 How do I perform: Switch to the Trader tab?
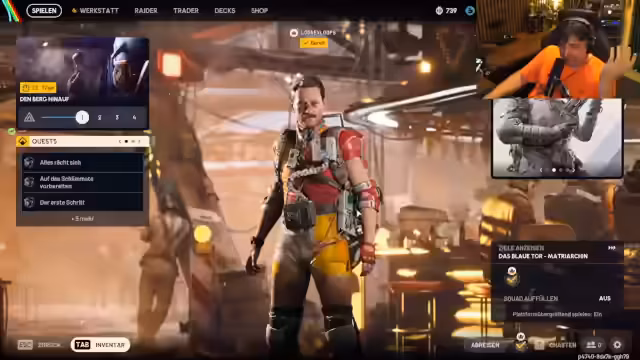click(x=186, y=11)
